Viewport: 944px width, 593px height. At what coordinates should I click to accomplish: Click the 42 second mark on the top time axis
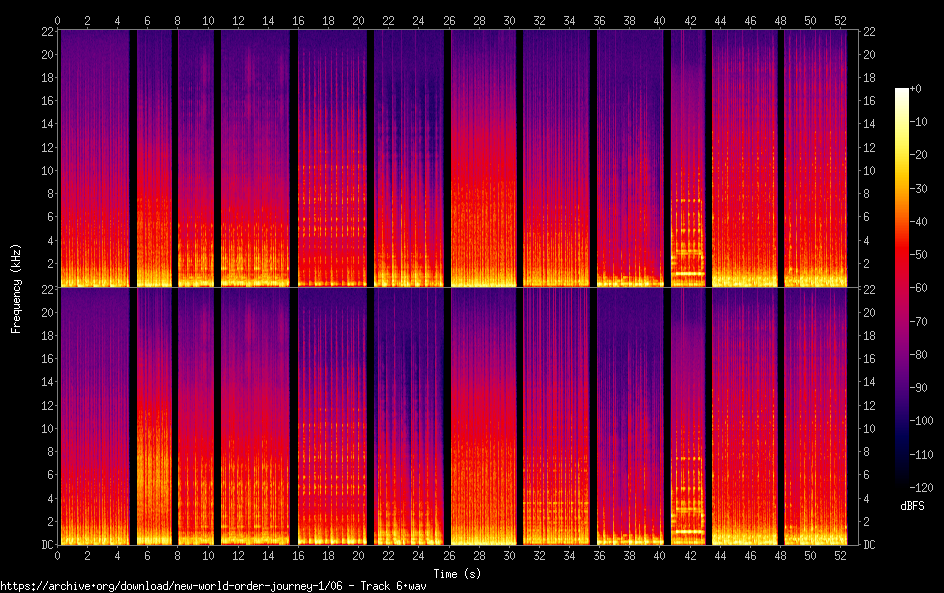point(690,20)
